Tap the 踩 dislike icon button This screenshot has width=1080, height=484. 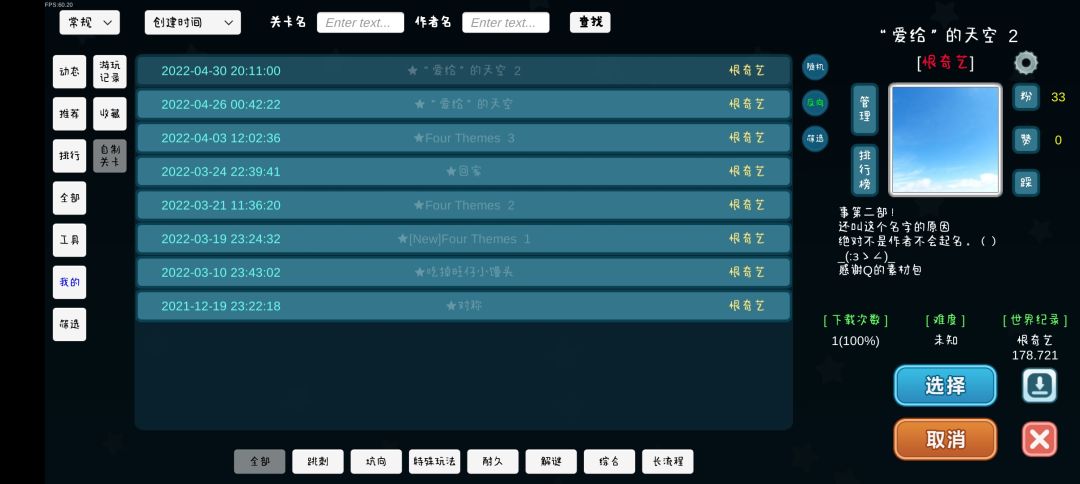(1026, 182)
